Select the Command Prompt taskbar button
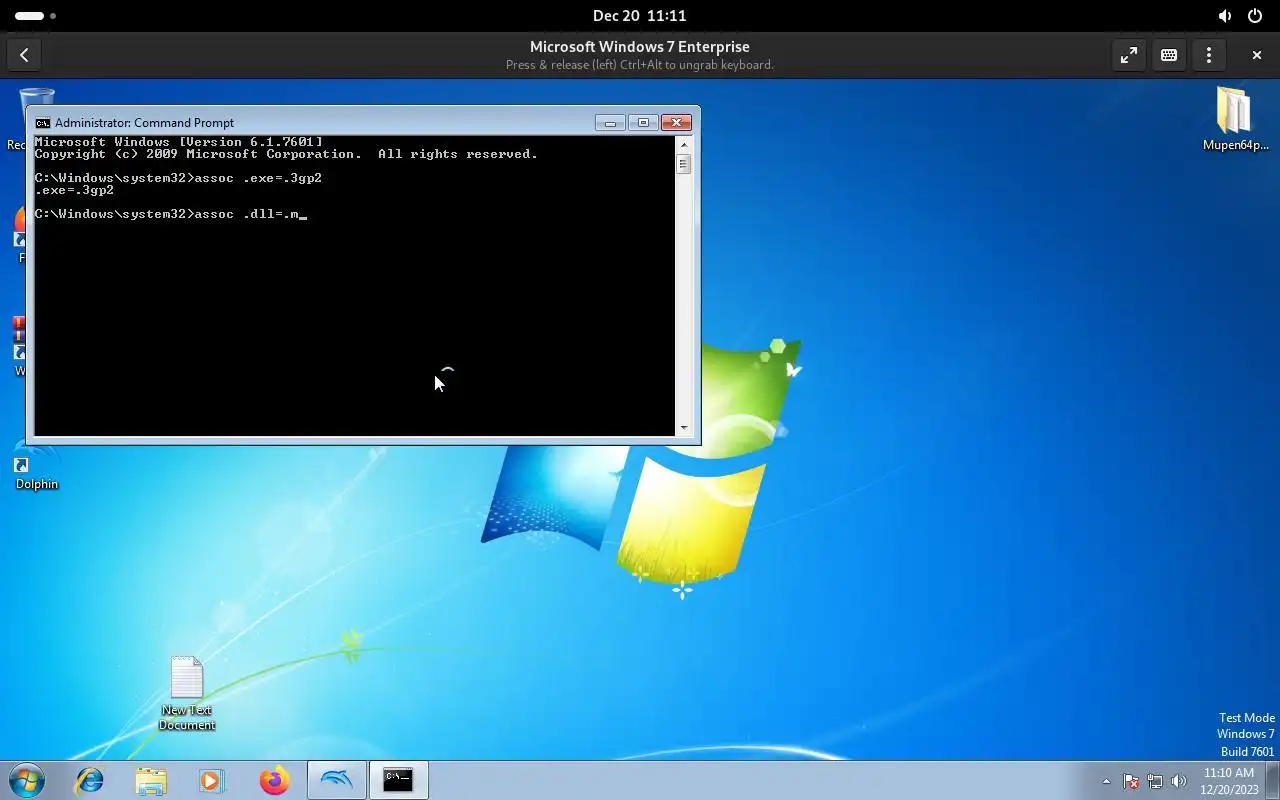1280x800 pixels. (398, 780)
